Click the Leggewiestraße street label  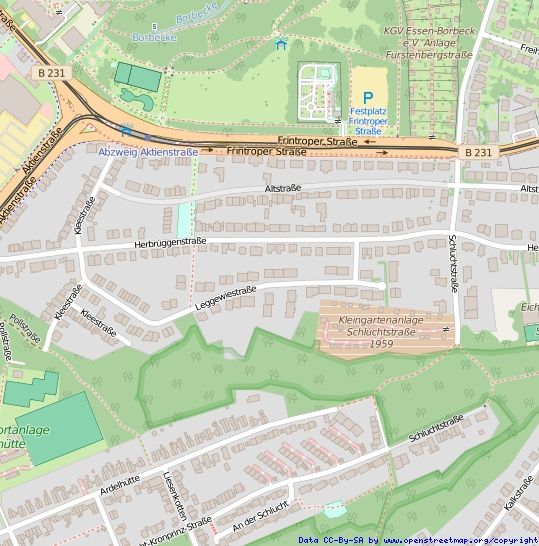[226, 298]
